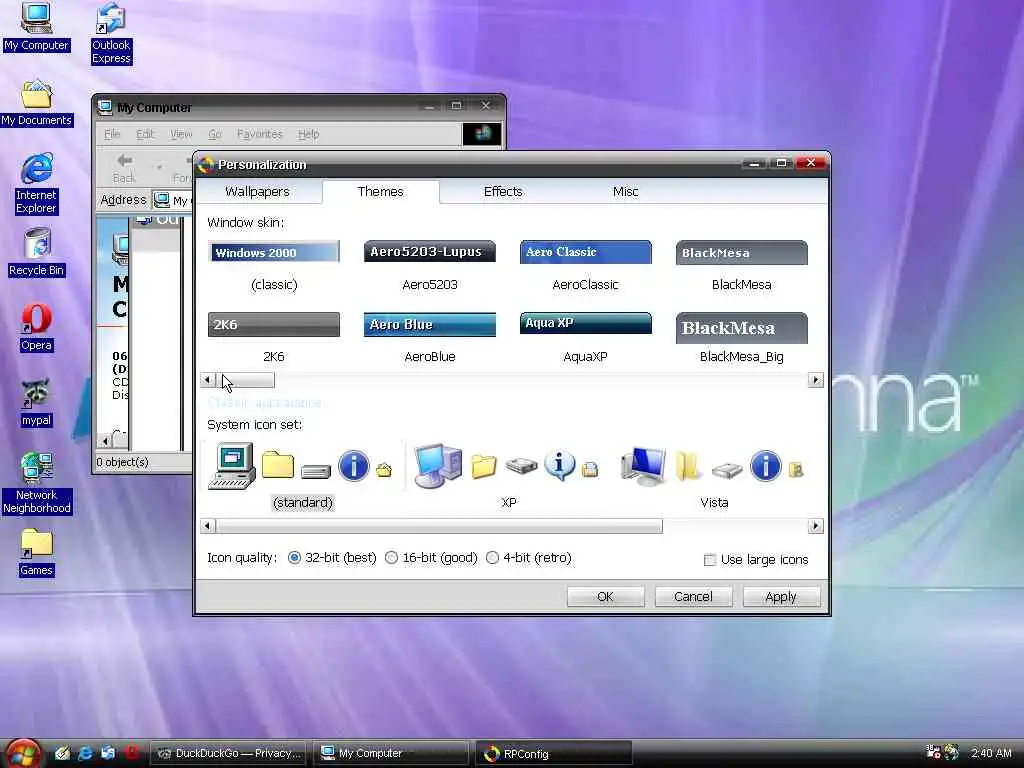Image resolution: width=1024 pixels, height=768 pixels.
Task: Choose the Aero Blue window skin
Action: pyautogui.click(x=430, y=338)
